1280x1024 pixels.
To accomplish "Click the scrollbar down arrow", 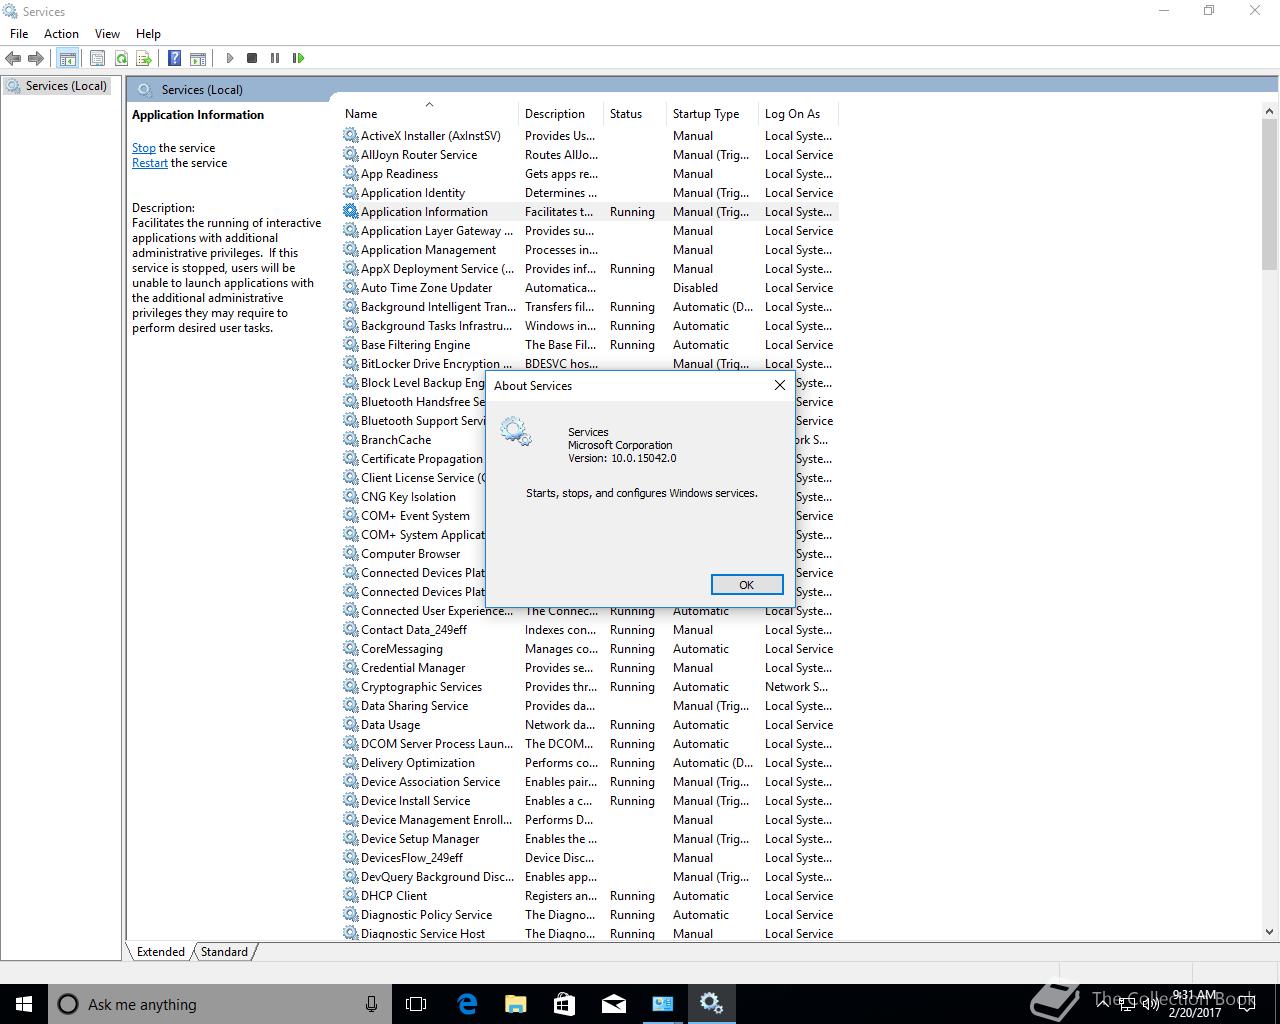I will [1269, 932].
